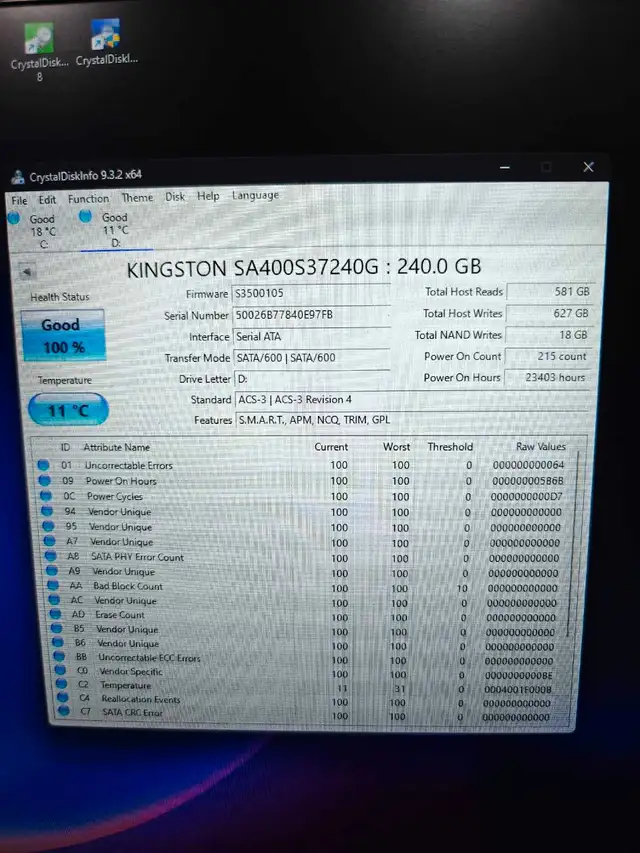Click status dot for Vendor Specific row
The height and width of the screenshot is (853, 640).
click(x=60, y=670)
